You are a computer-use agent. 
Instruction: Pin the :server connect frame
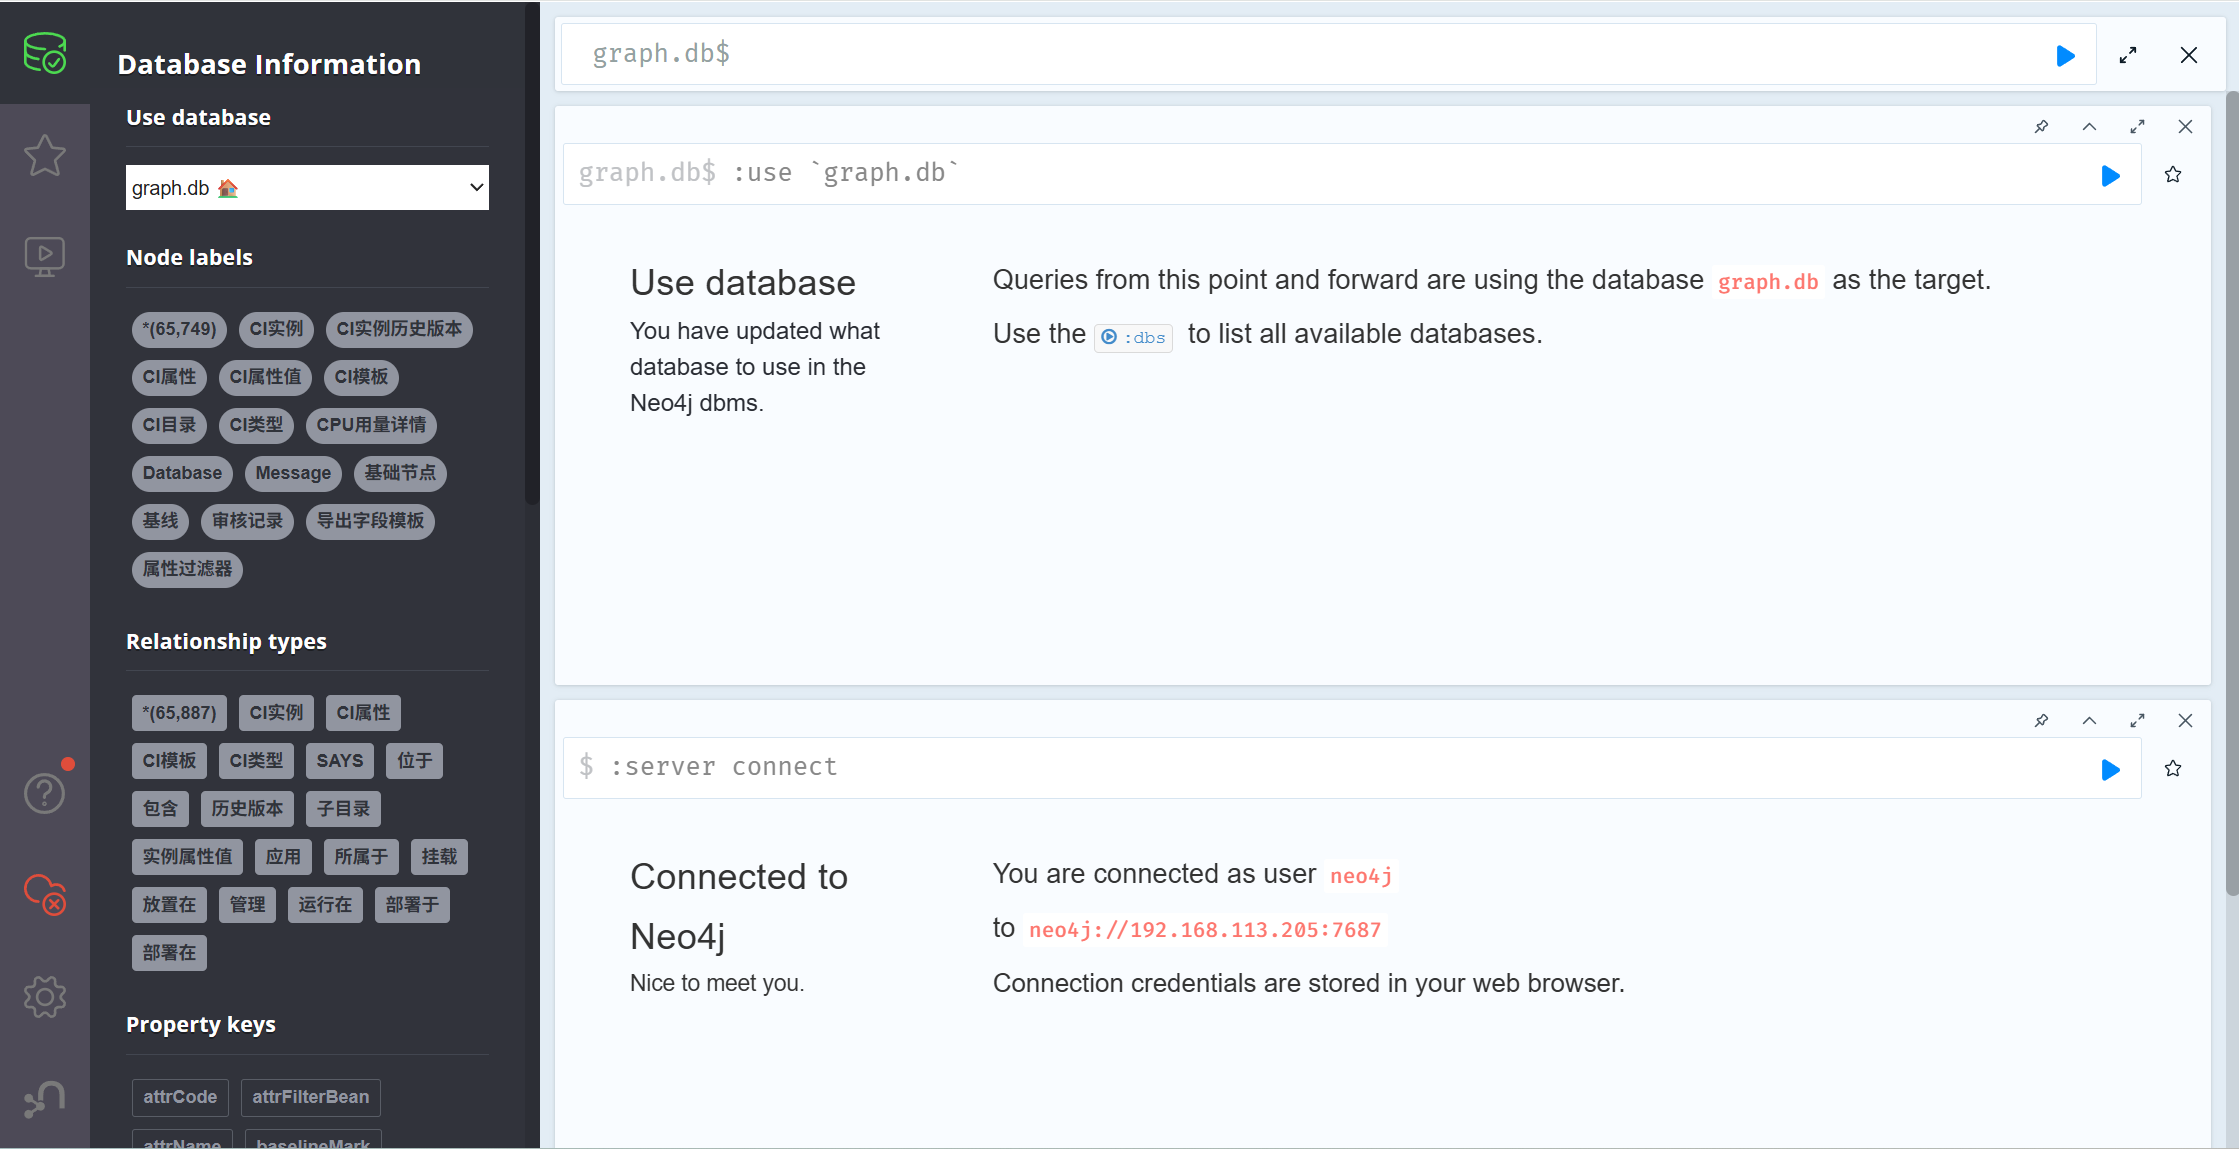[x=2042, y=720]
